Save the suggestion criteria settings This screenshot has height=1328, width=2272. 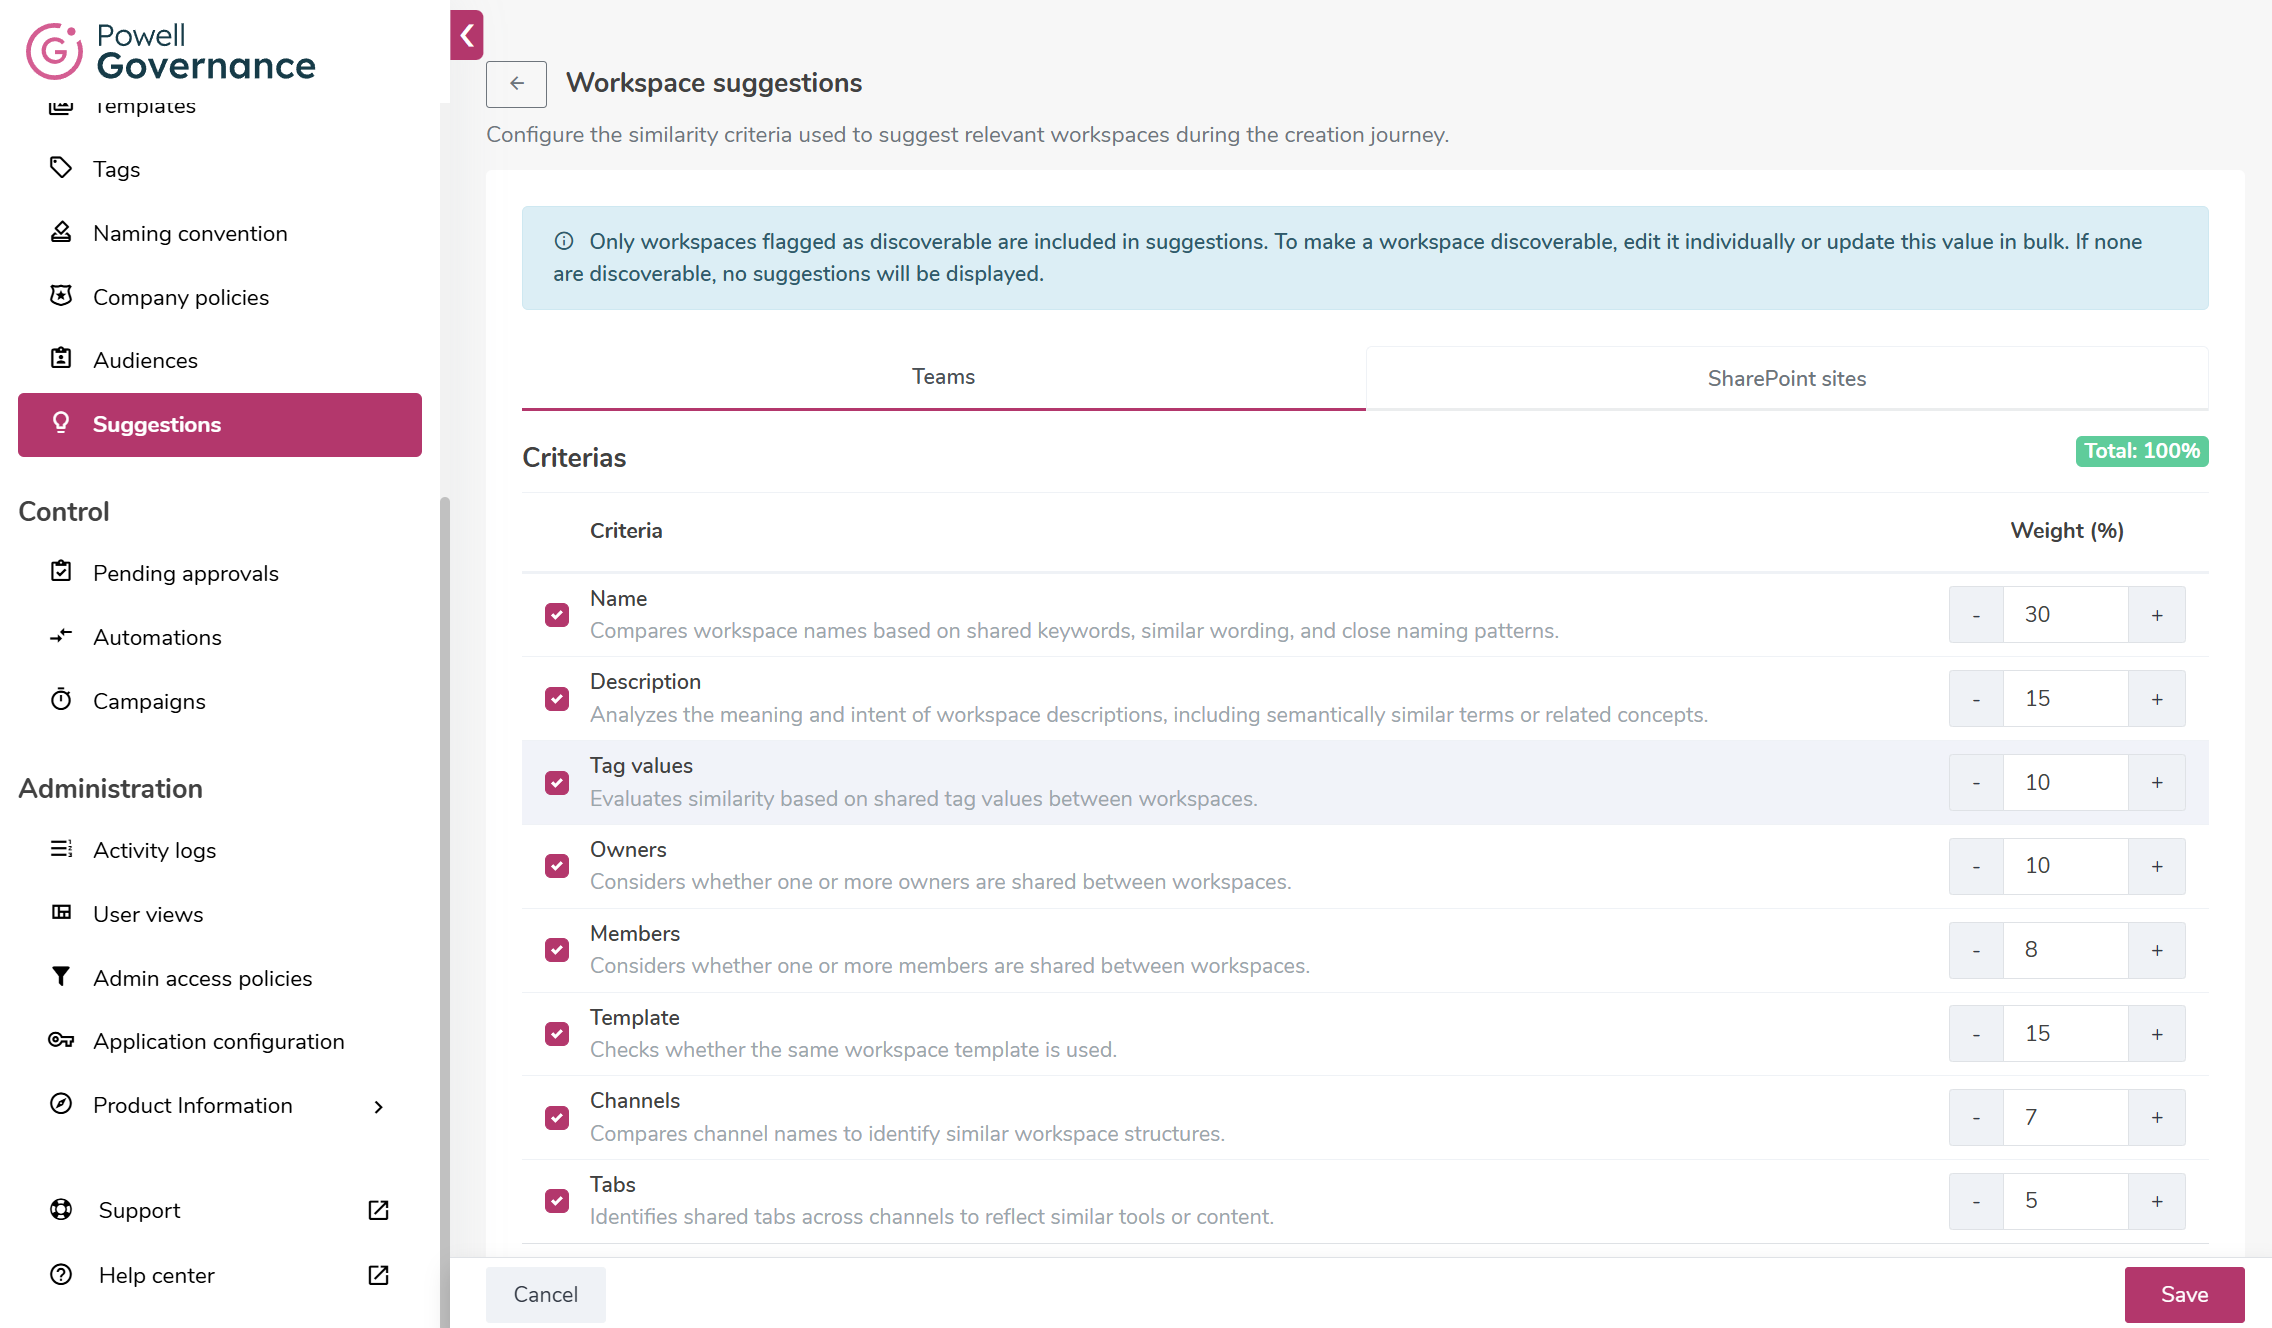coord(2184,1295)
